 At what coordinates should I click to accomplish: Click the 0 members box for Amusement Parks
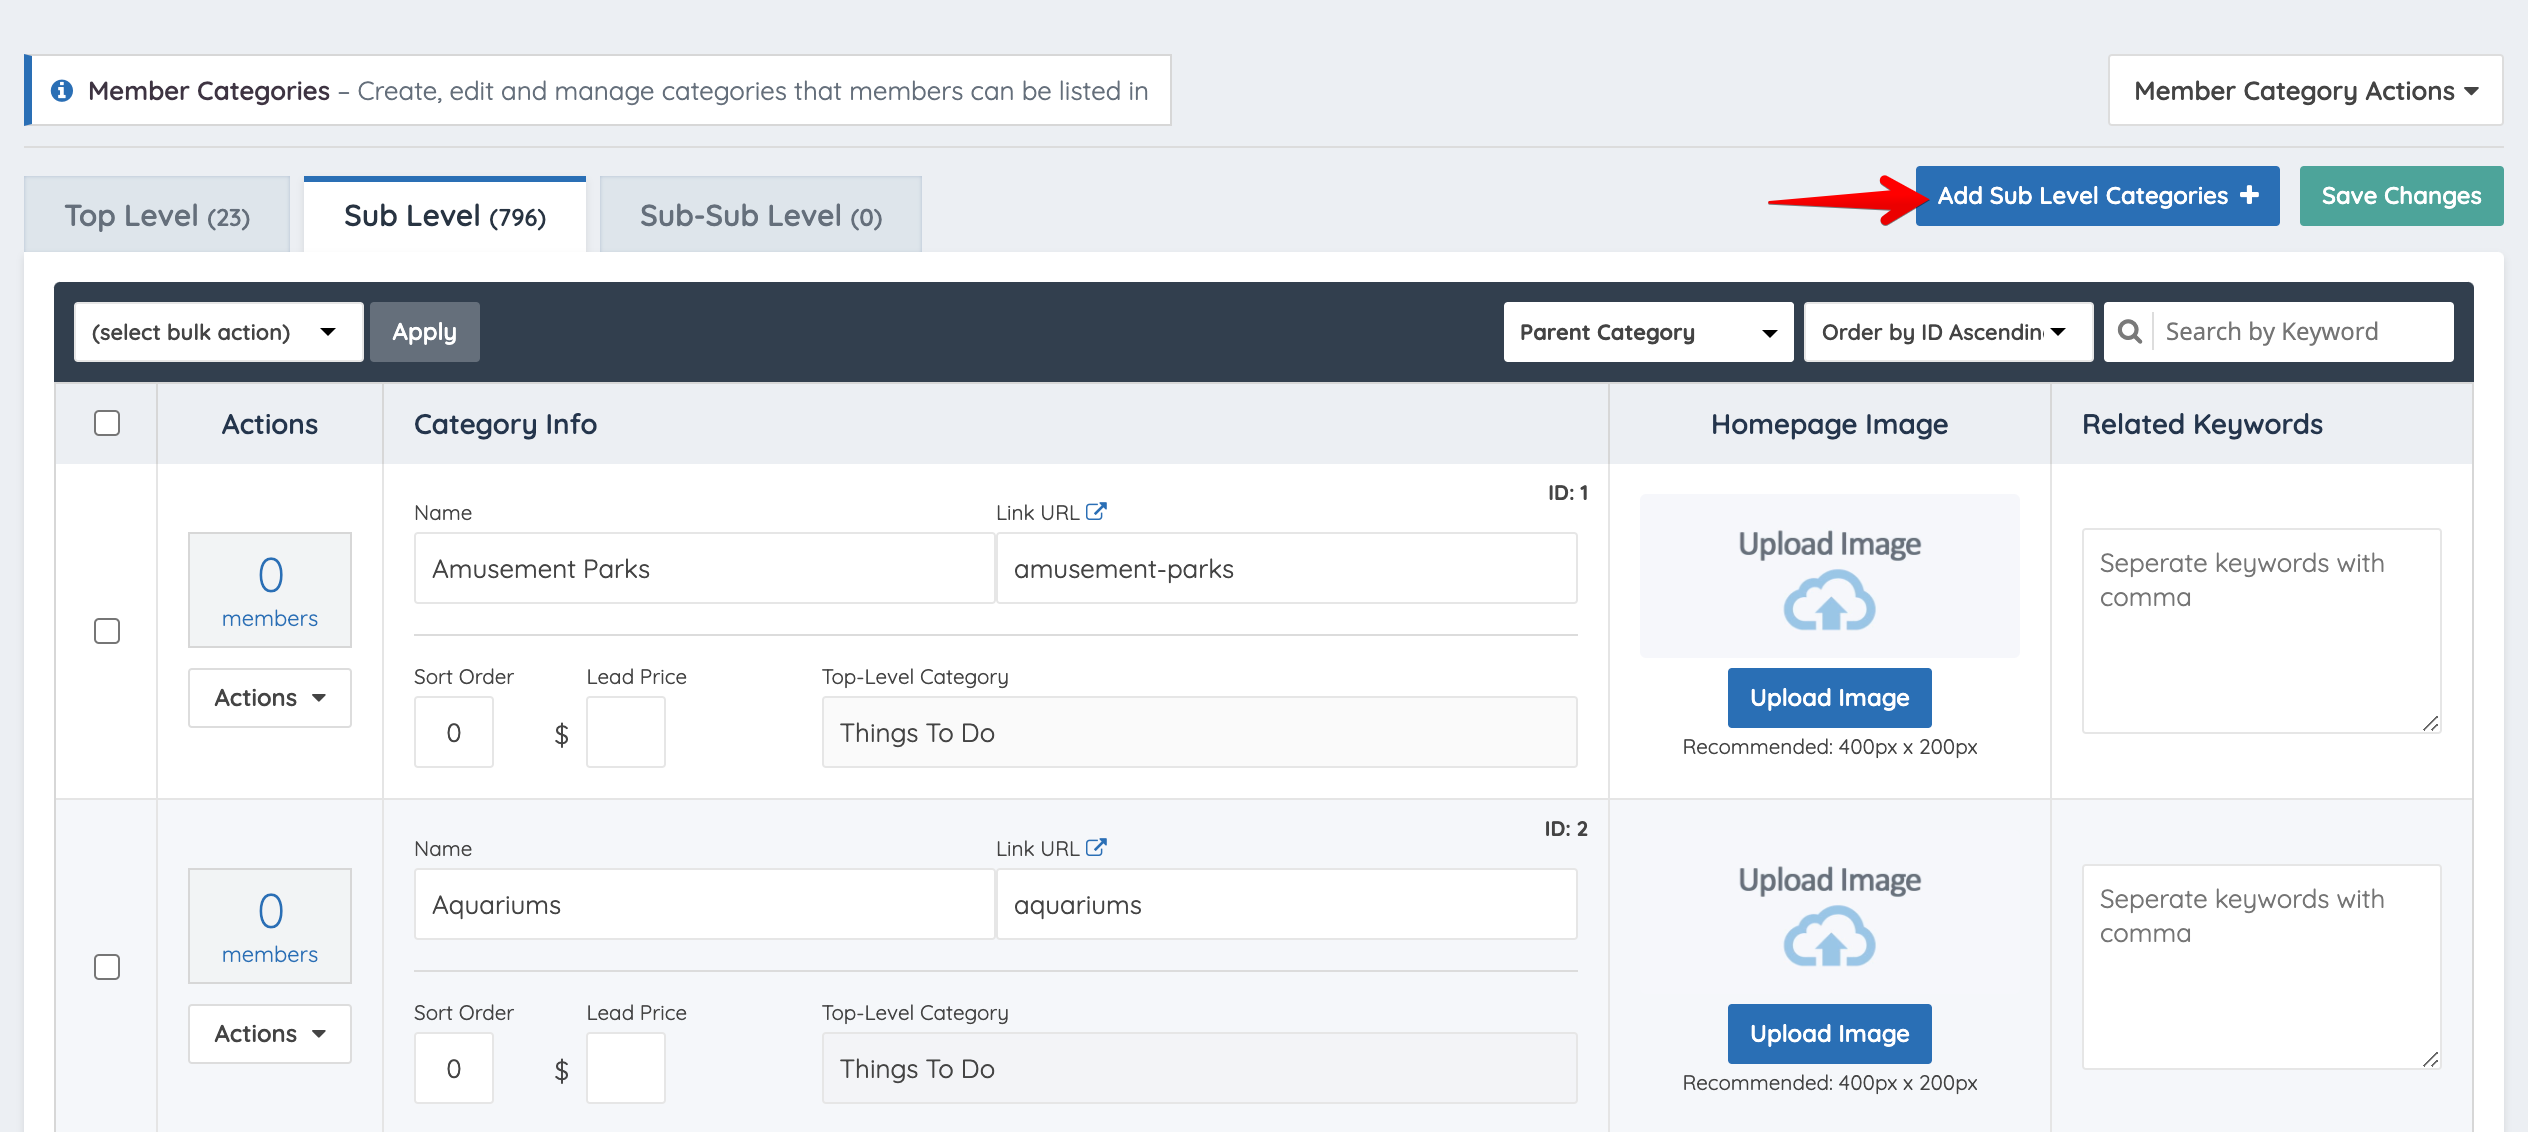[270, 590]
